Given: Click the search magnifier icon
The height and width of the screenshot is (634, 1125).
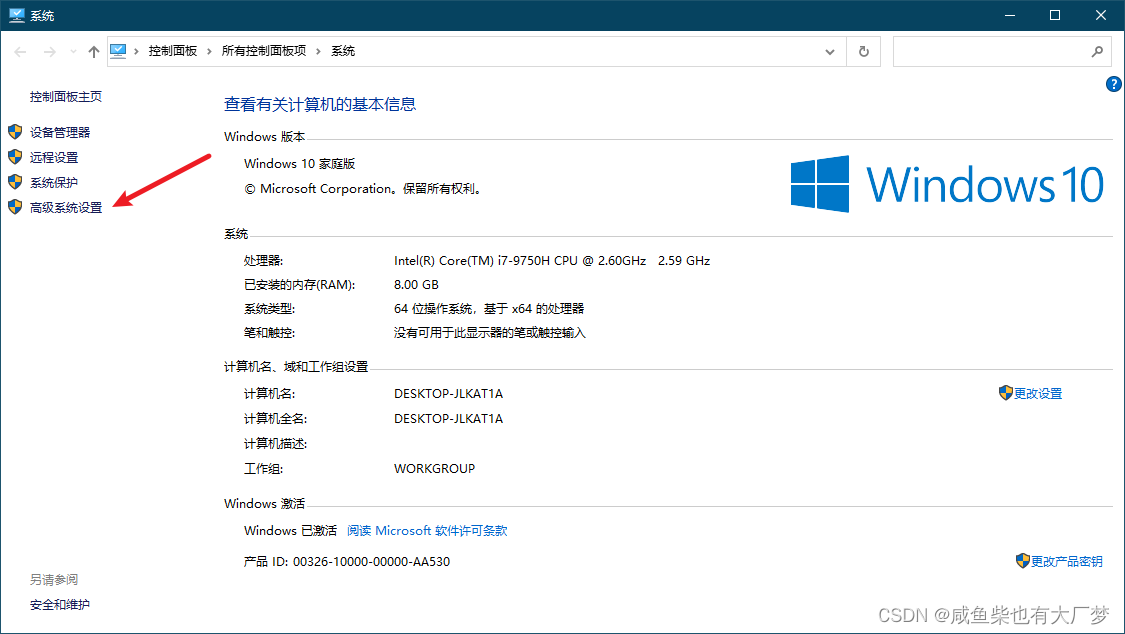Looking at the screenshot, I should pyautogui.click(x=1097, y=52).
